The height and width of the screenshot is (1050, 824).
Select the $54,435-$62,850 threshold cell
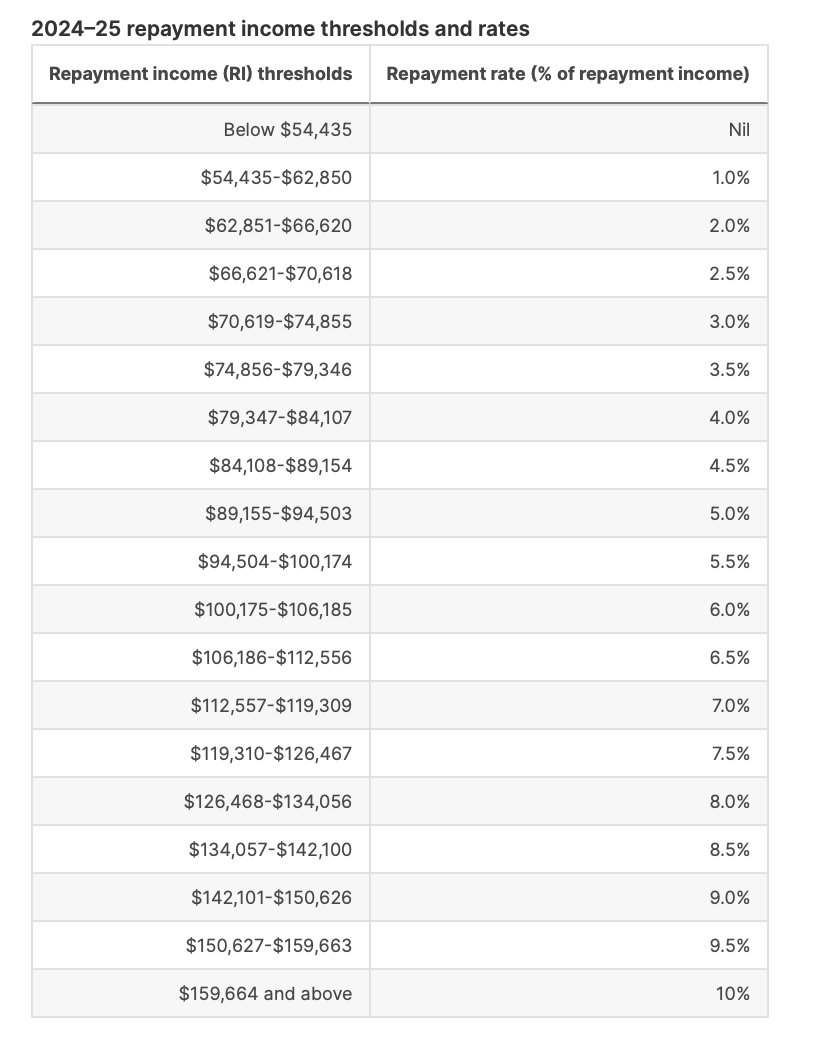[x=201, y=177]
